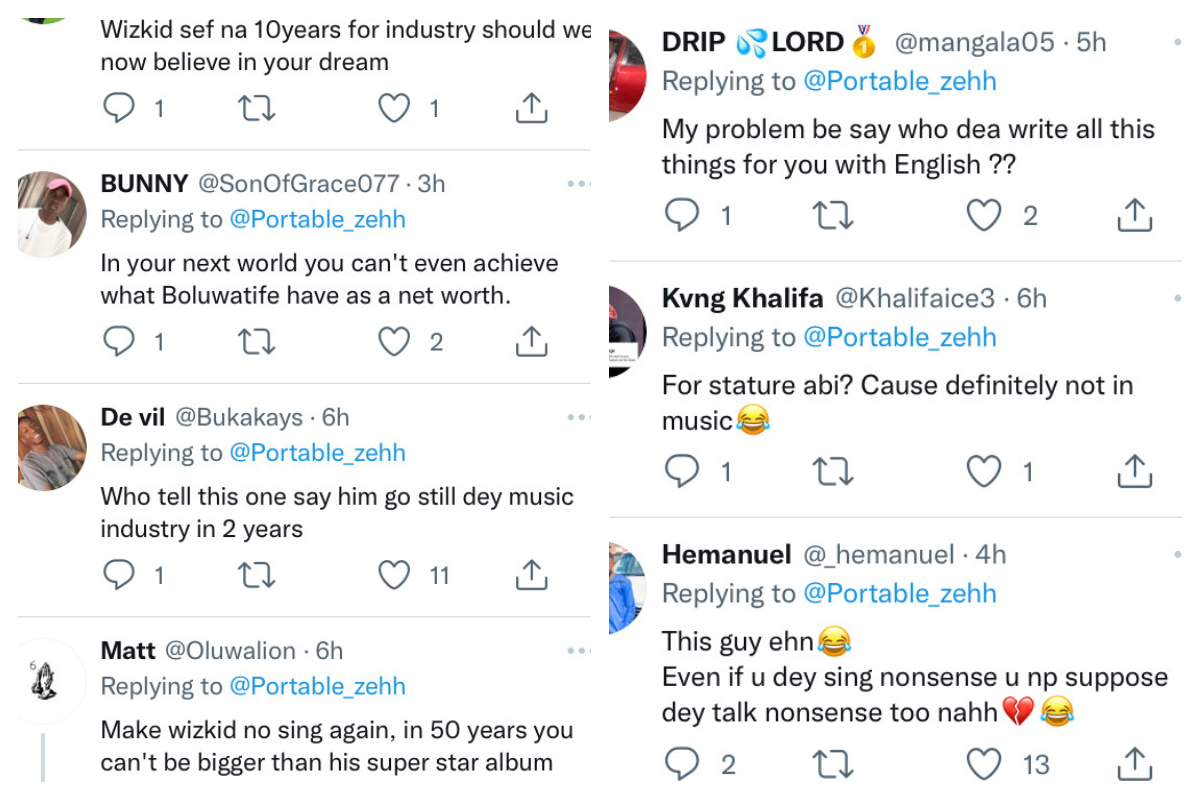Reply to Hemanuel's nonsense tweet
This screenshot has width=1200, height=800.
(x=682, y=764)
